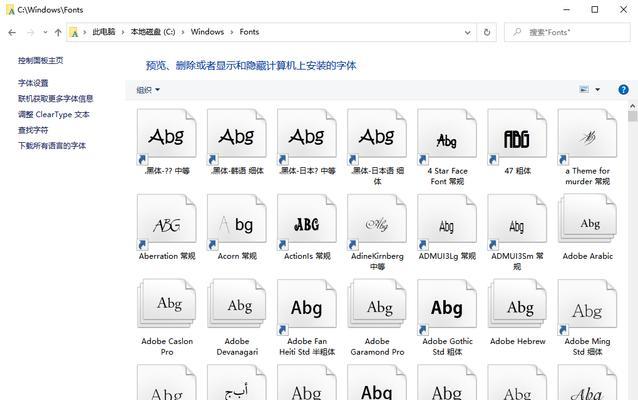
Task: Click the view layout icon
Action: click(x=584, y=89)
